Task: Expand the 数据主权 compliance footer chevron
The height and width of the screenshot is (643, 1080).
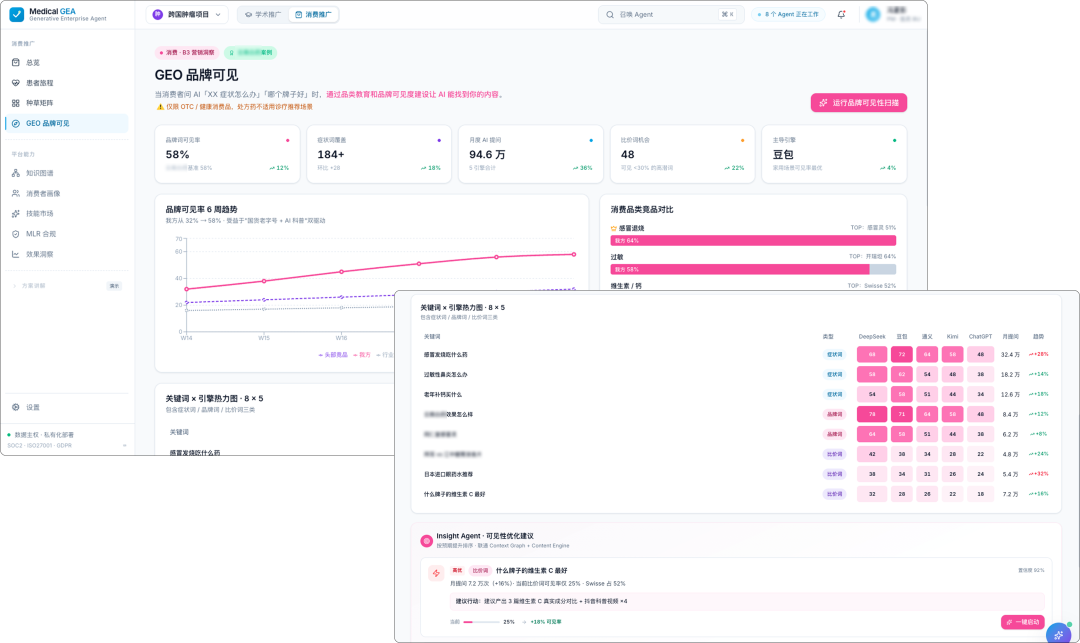Action: [x=125, y=445]
